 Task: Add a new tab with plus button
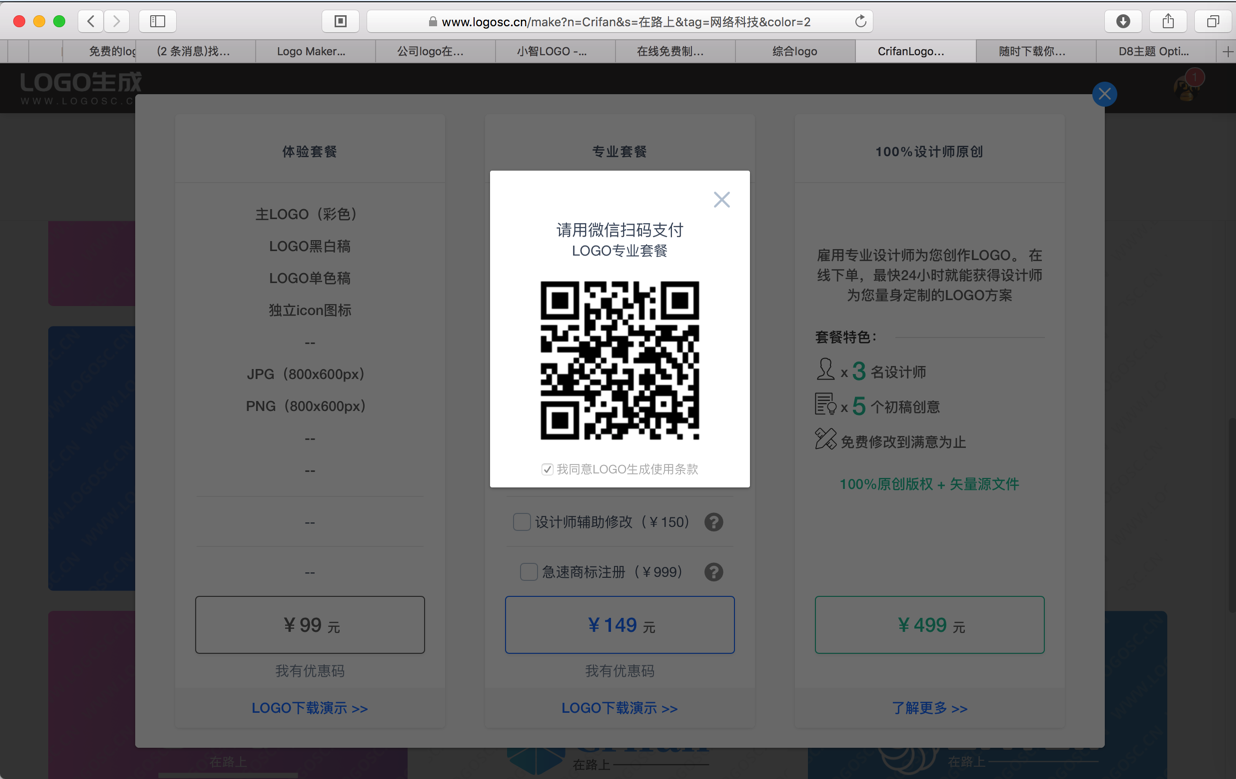tap(1227, 51)
